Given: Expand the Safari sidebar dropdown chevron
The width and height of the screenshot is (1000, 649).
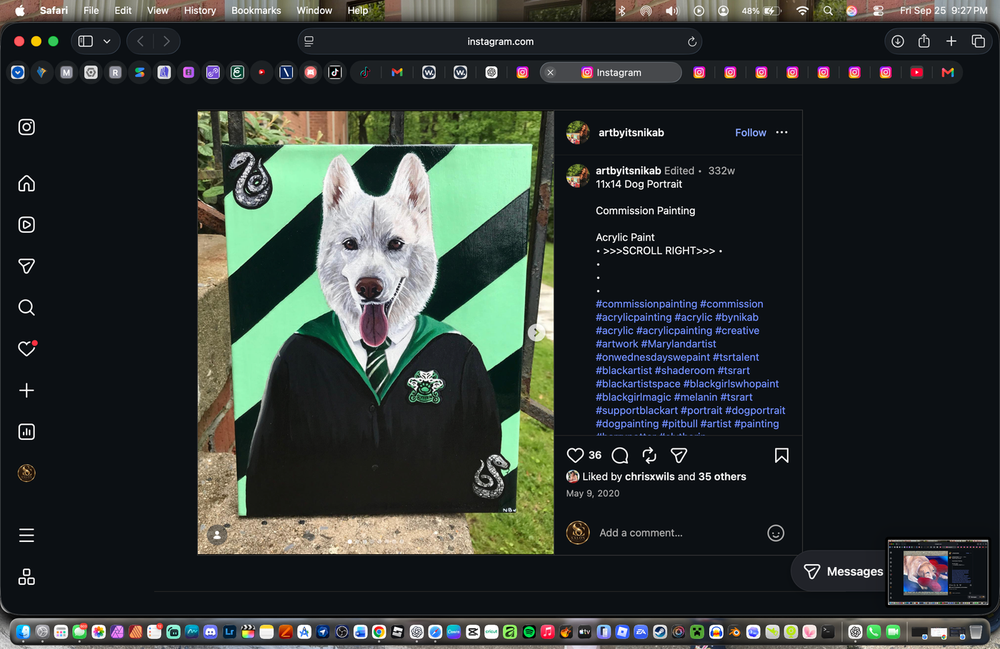Looking at the screenshot, I should (107, 41).
